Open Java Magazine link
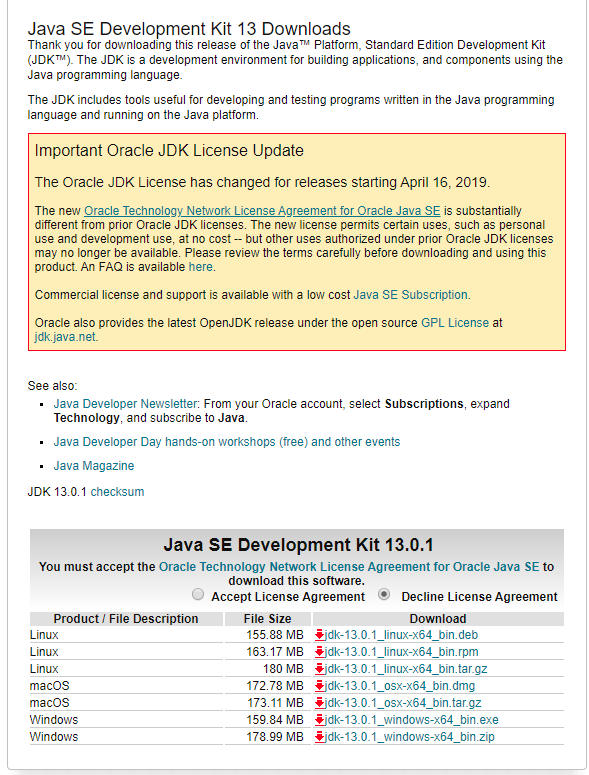 (94, 466)
